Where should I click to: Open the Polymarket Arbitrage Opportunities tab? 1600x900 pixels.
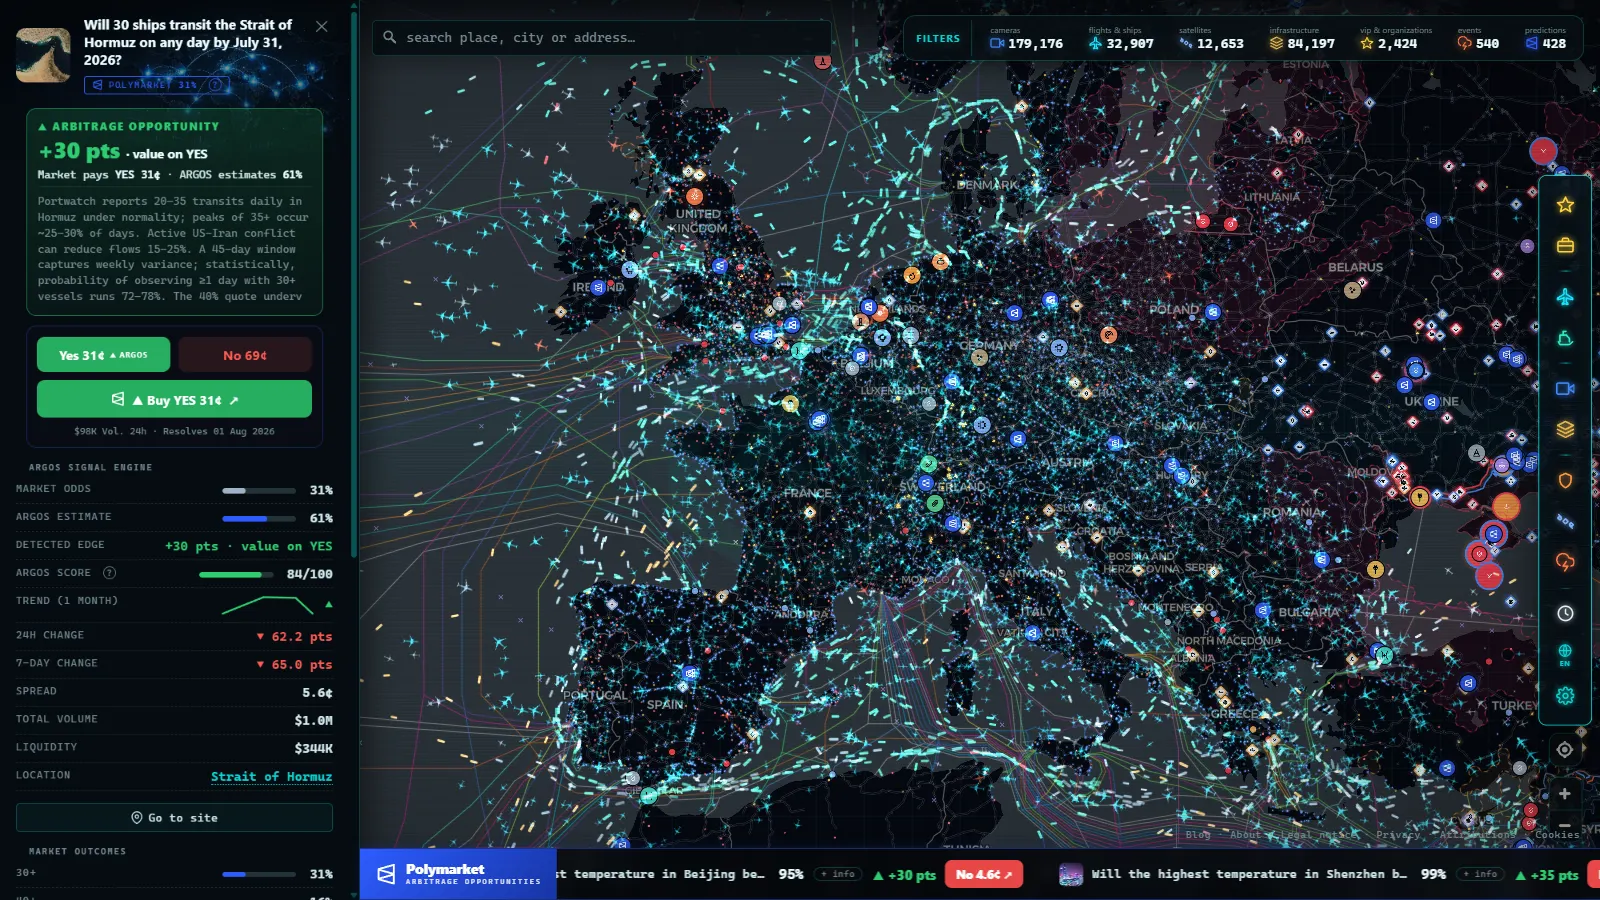click(458, 874)
